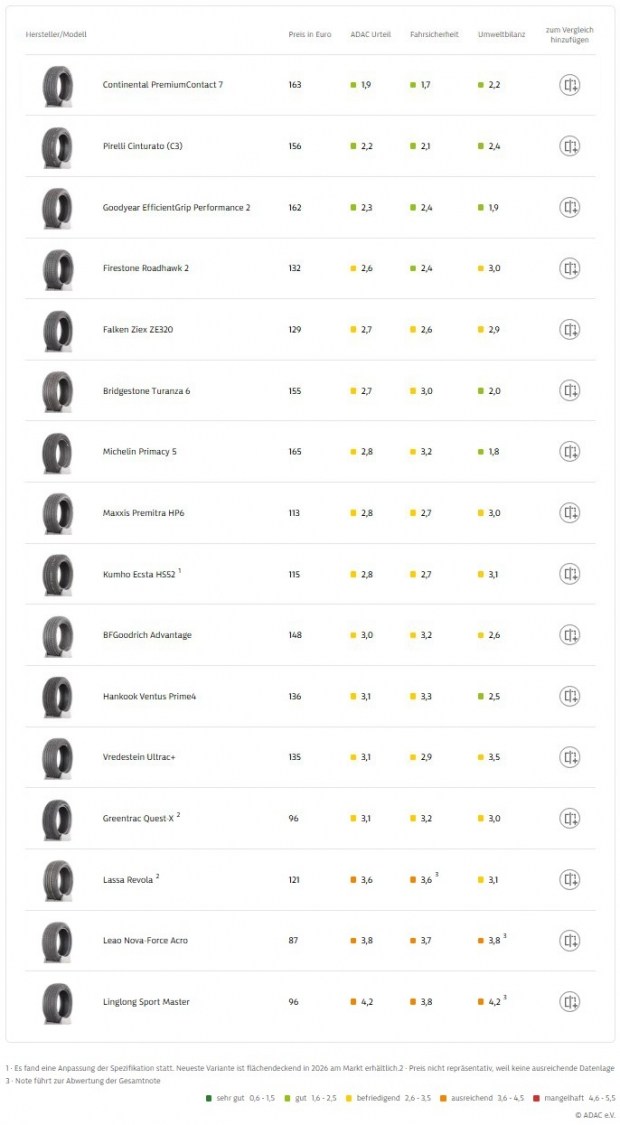Click compare icon for Kumho Ecsta HS52
The image size is (620, 1125).
pos(569,574)
